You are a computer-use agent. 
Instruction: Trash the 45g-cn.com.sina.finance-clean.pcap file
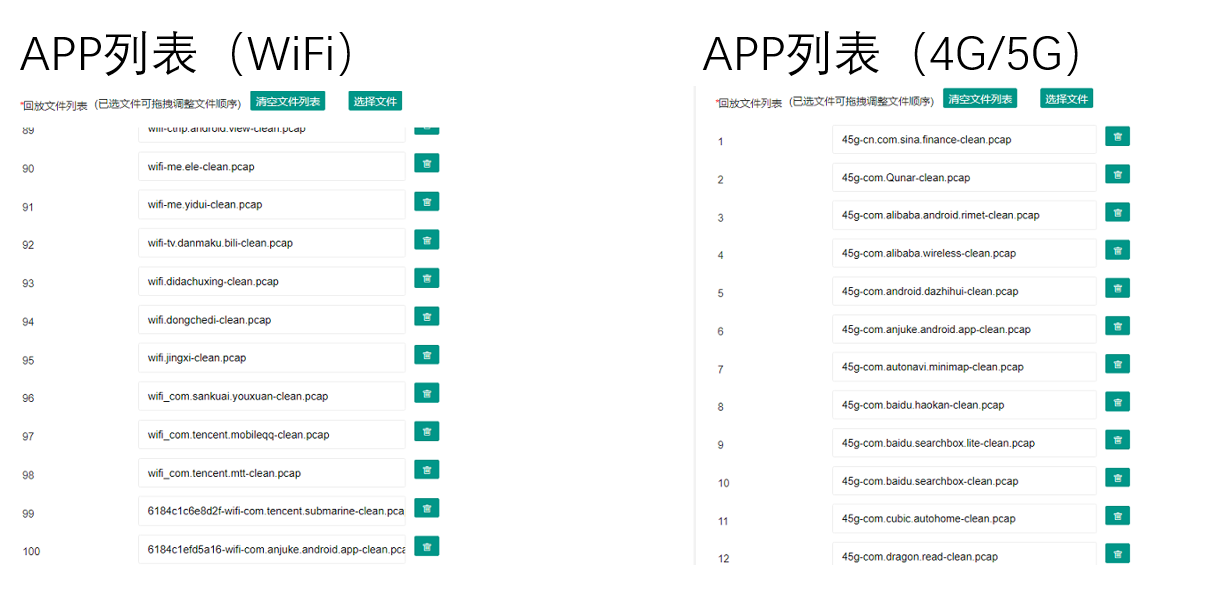click(1117, 137)
